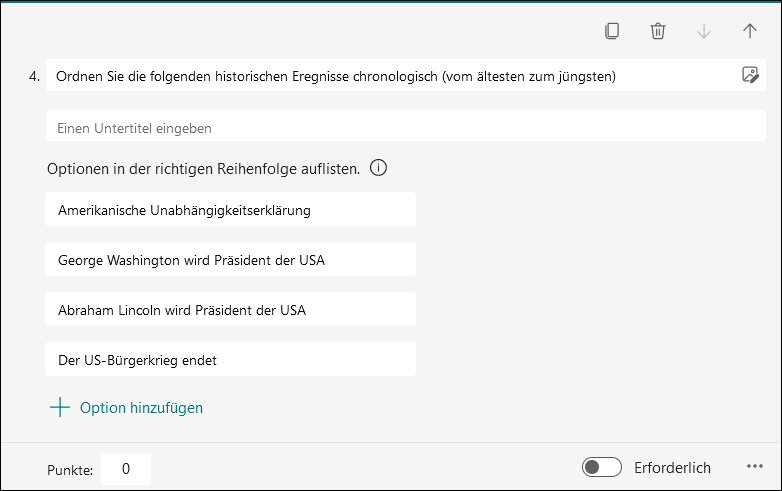The image size is (782, 491).
Task: Insert media via image icon in question title
Action: [750, 75]
